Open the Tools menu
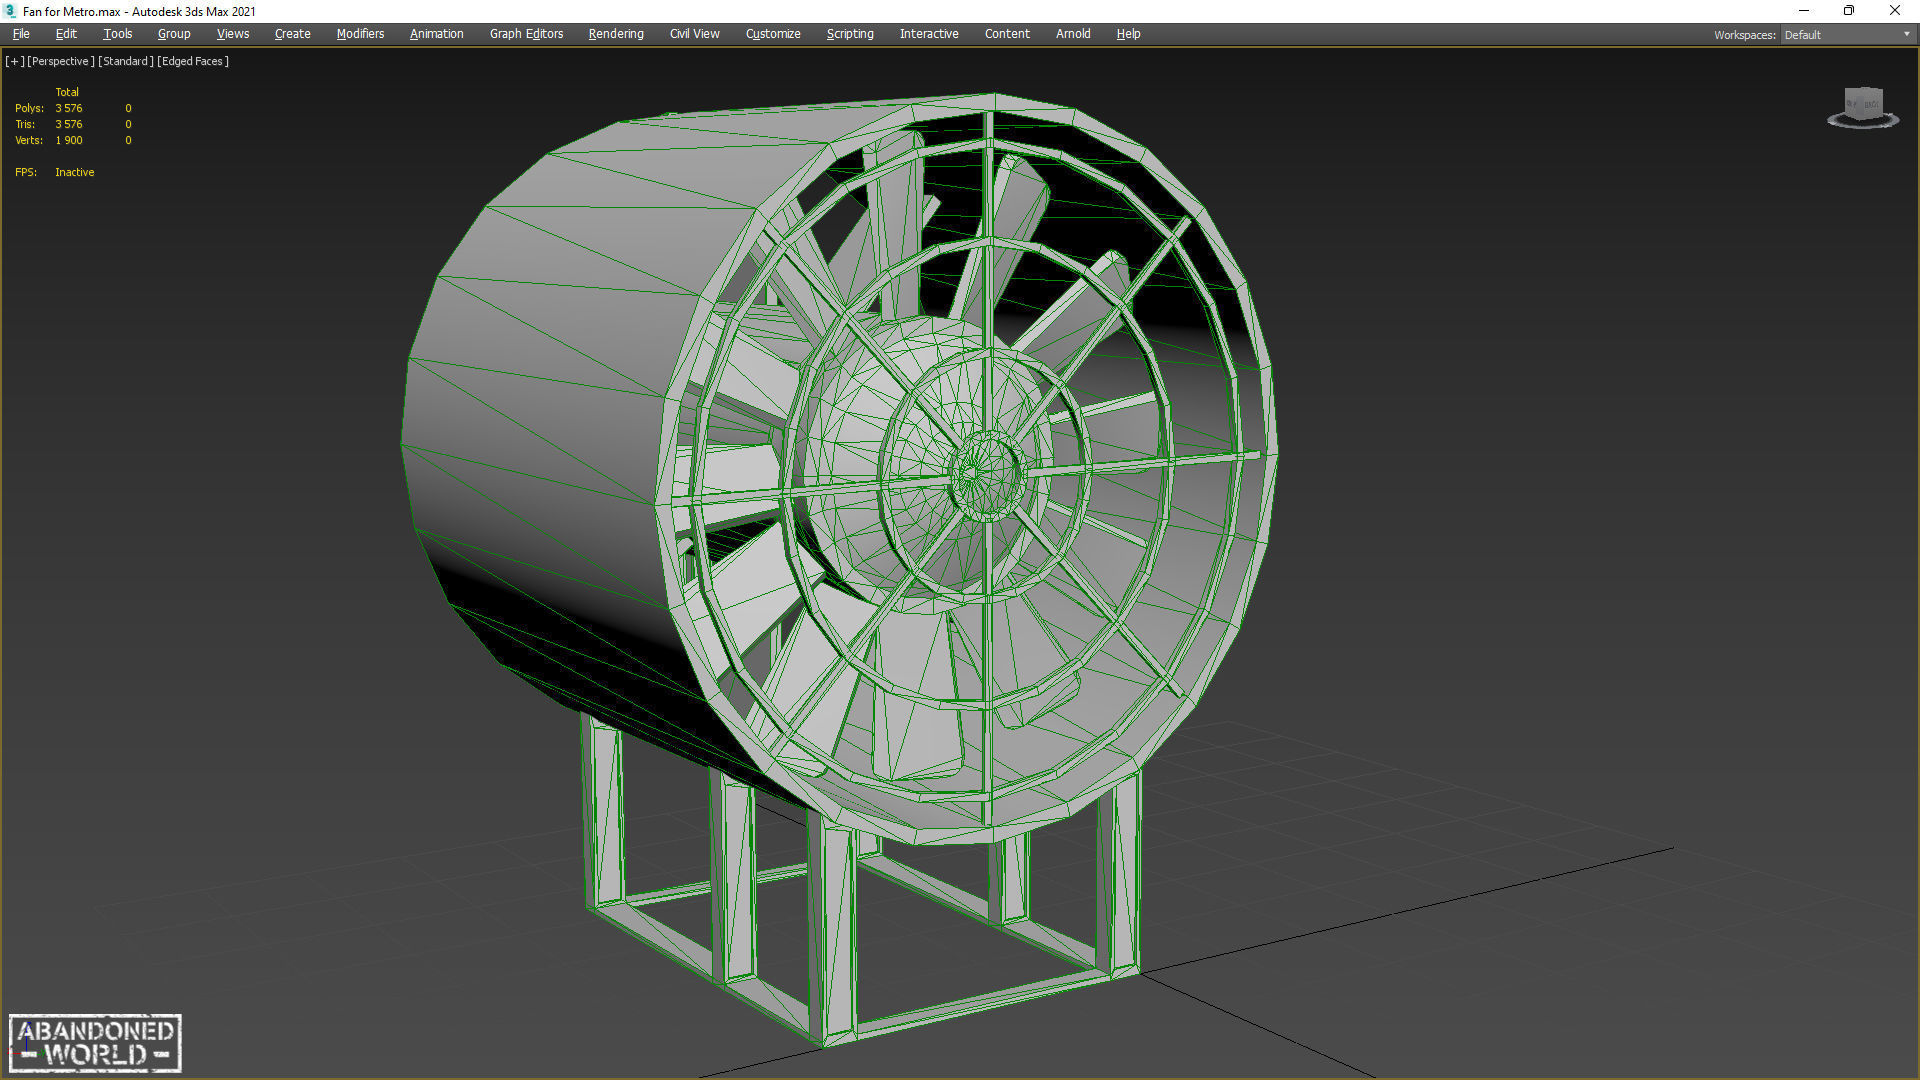The height and width of the screenshot is (1080, 1920). coord(117,34)
